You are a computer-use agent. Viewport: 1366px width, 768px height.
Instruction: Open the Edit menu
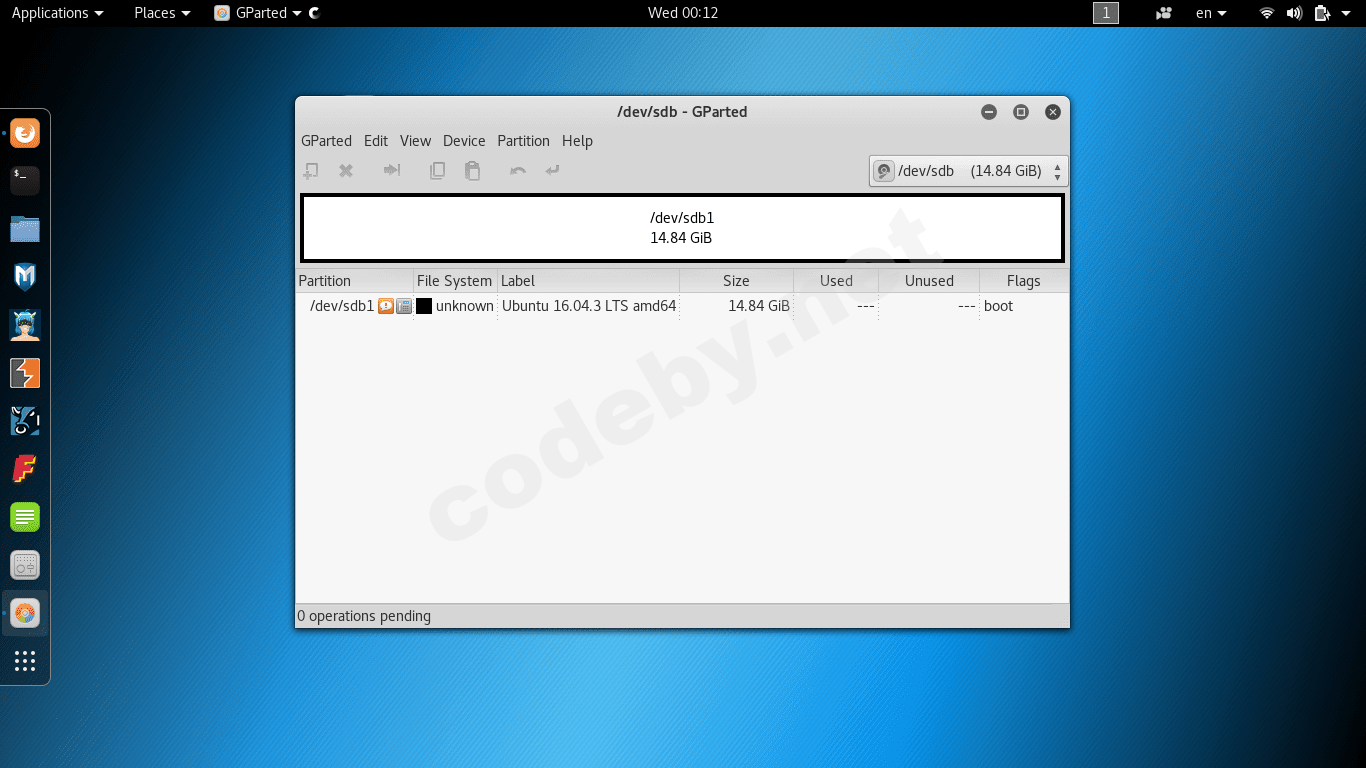(x=376, y=141)
